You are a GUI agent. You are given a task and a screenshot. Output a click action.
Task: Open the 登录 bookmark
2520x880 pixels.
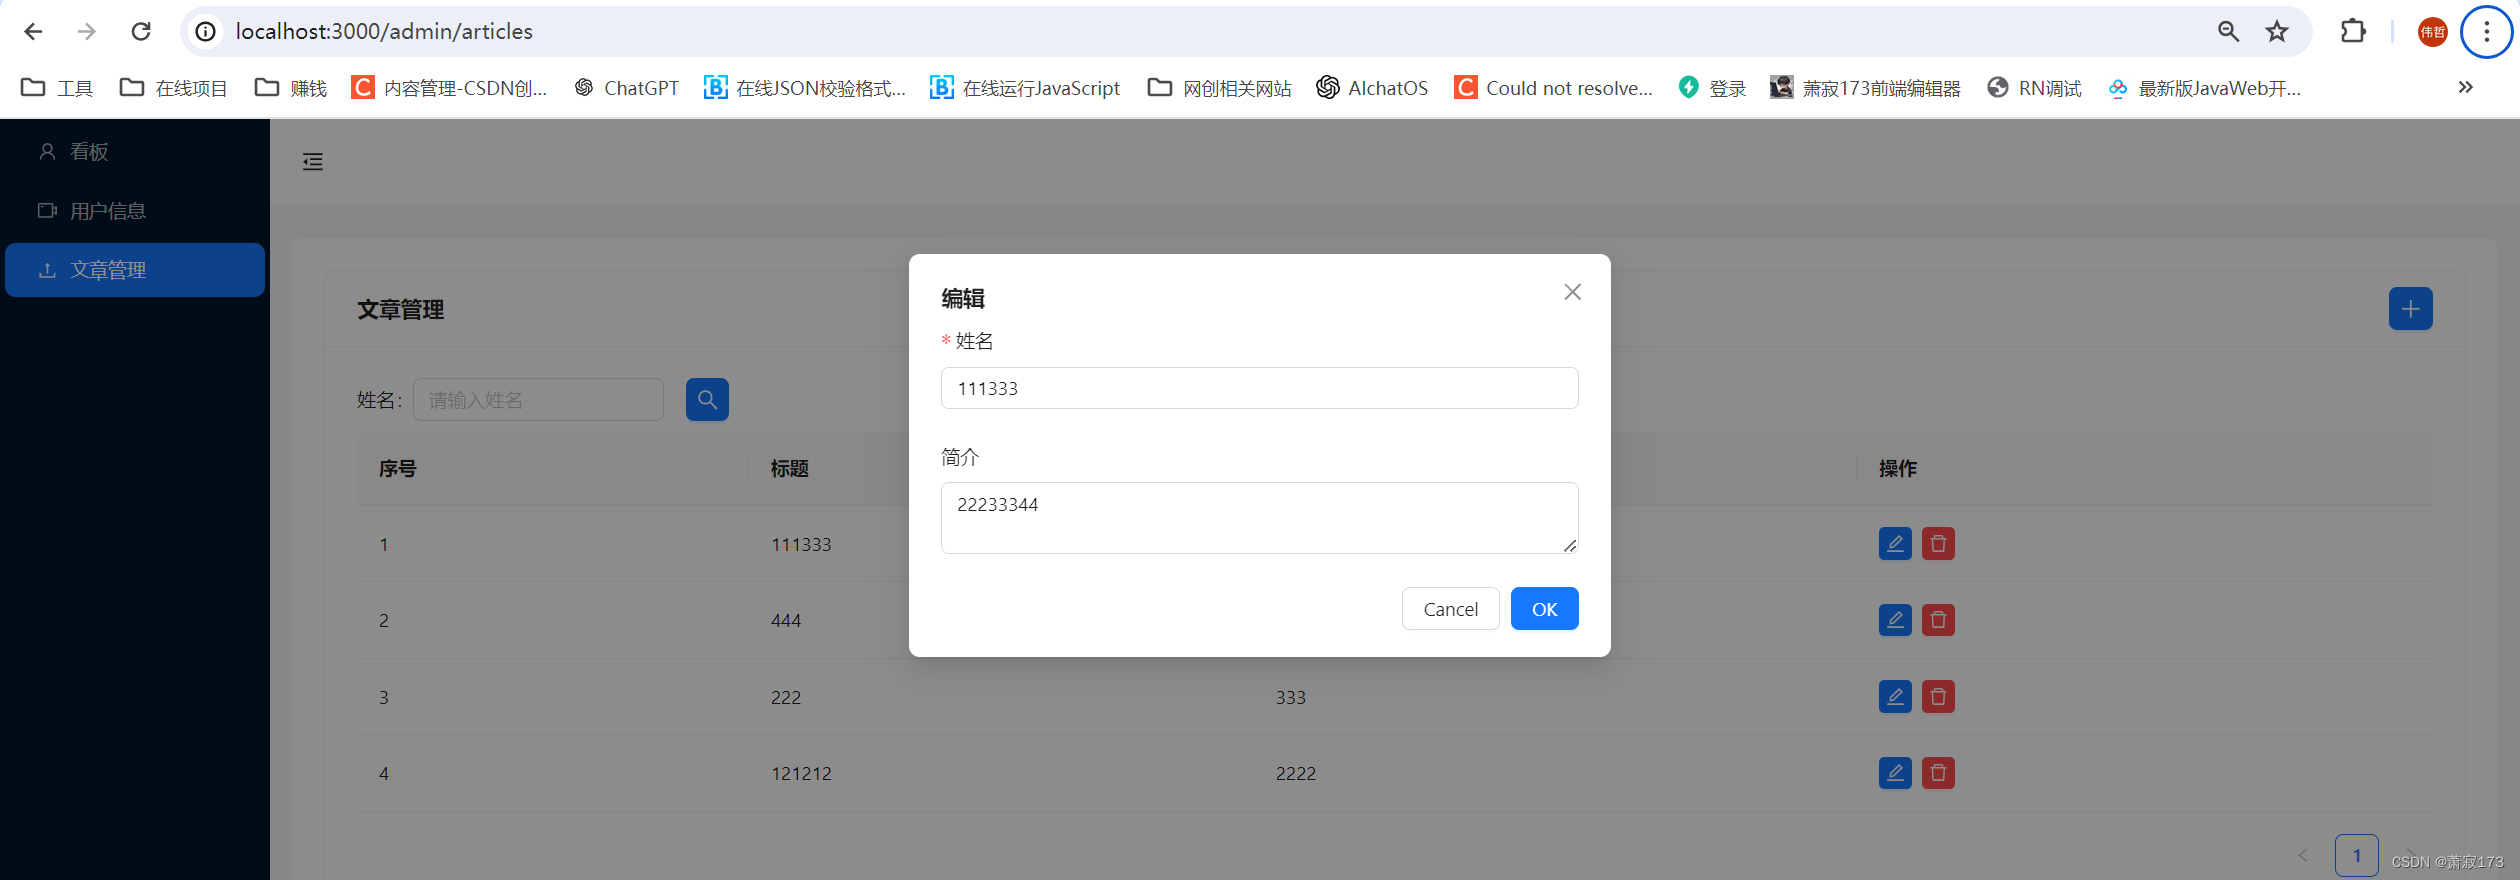(1712, 88)
